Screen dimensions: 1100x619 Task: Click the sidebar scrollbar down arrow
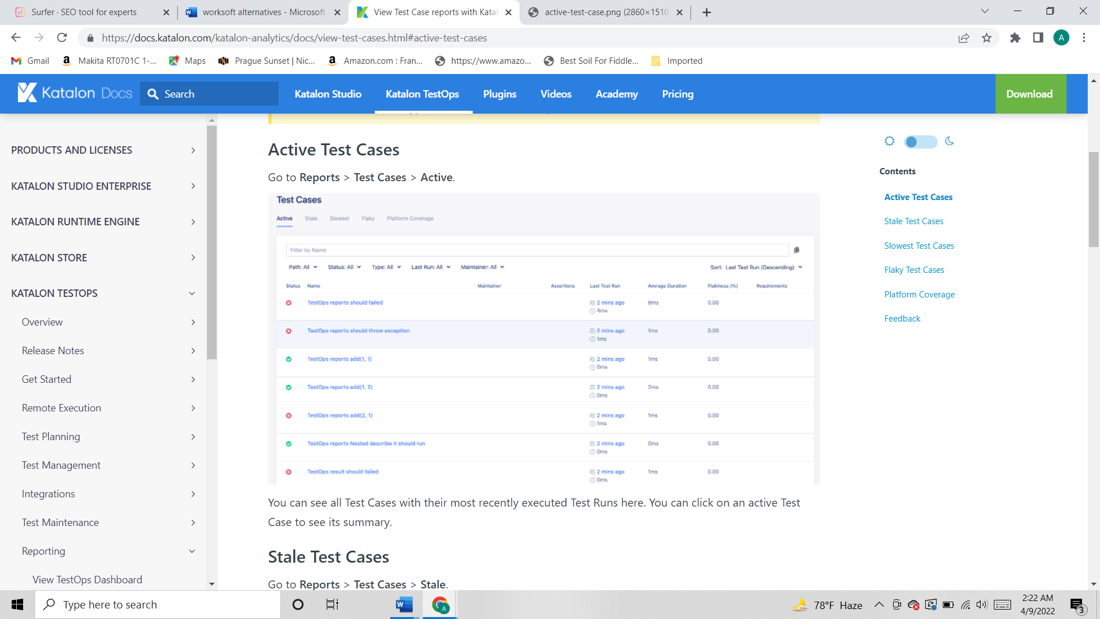tap(212, 583)
